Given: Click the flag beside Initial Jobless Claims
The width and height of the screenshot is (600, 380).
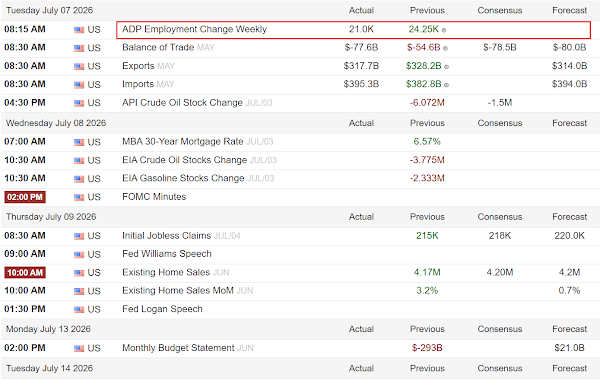Looking at the screenshot, I should point(79,236).
